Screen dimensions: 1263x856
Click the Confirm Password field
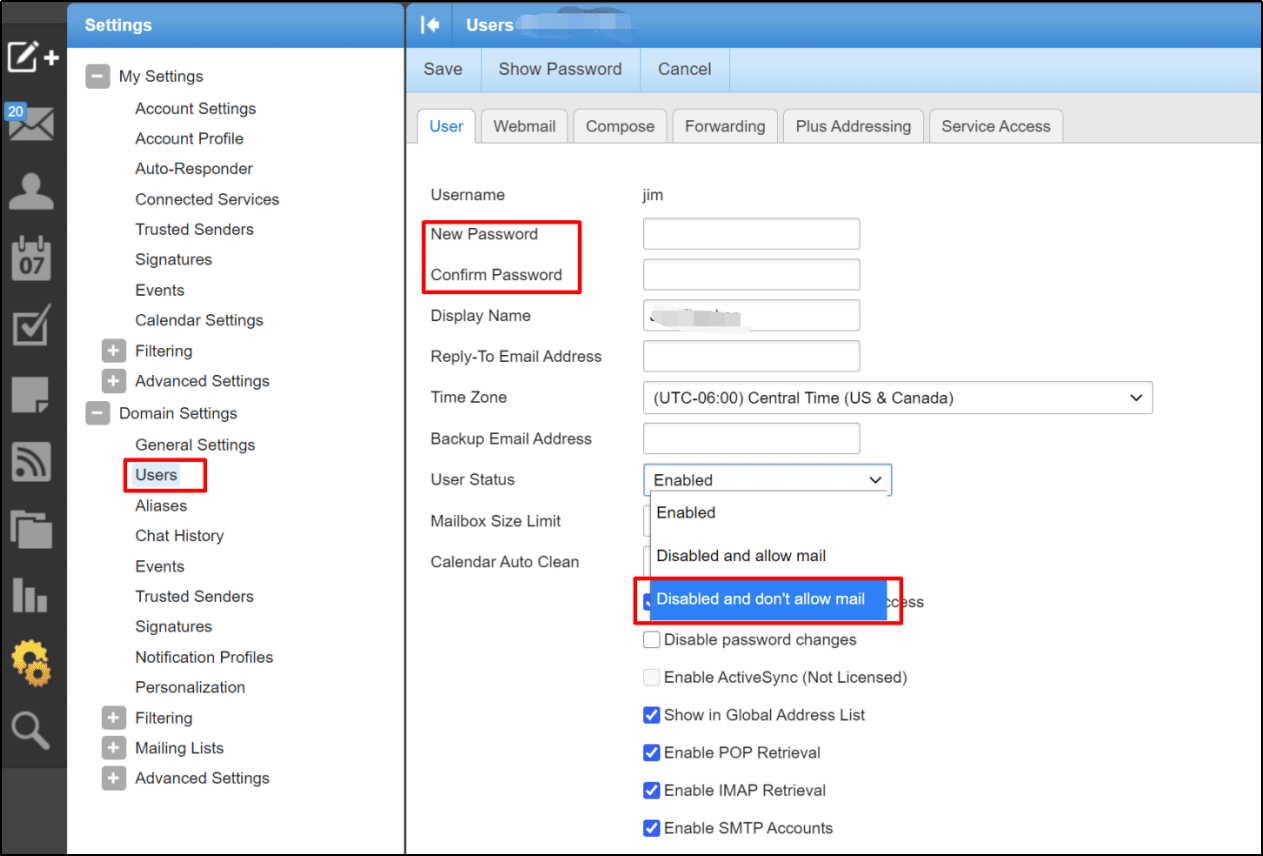point(751,275)
